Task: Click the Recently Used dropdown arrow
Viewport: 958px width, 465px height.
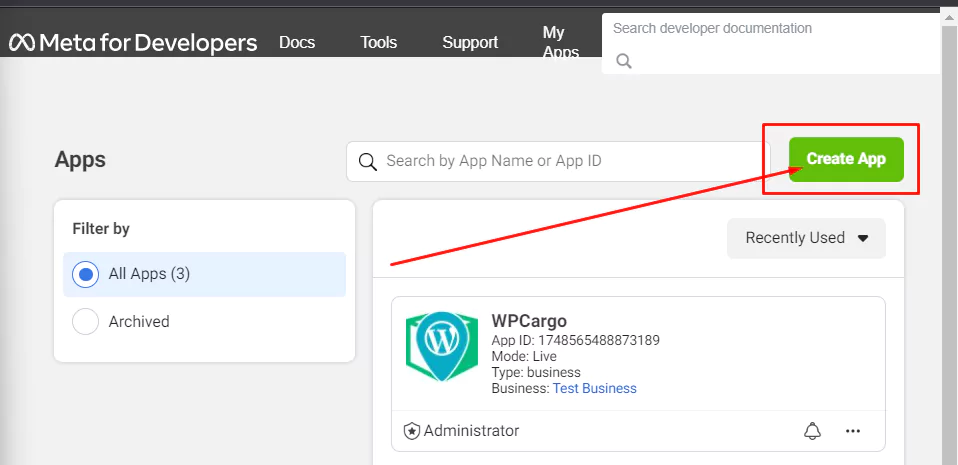Action: pyautogui.click(x=863, y=238)
